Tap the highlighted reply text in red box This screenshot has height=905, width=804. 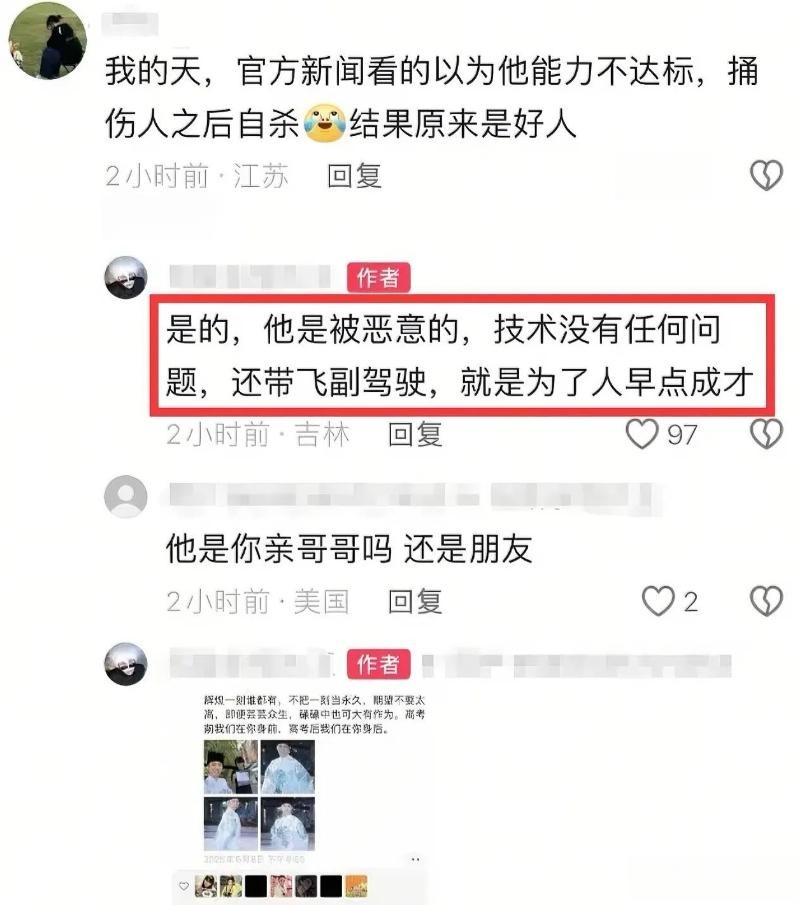click(462, 356)
